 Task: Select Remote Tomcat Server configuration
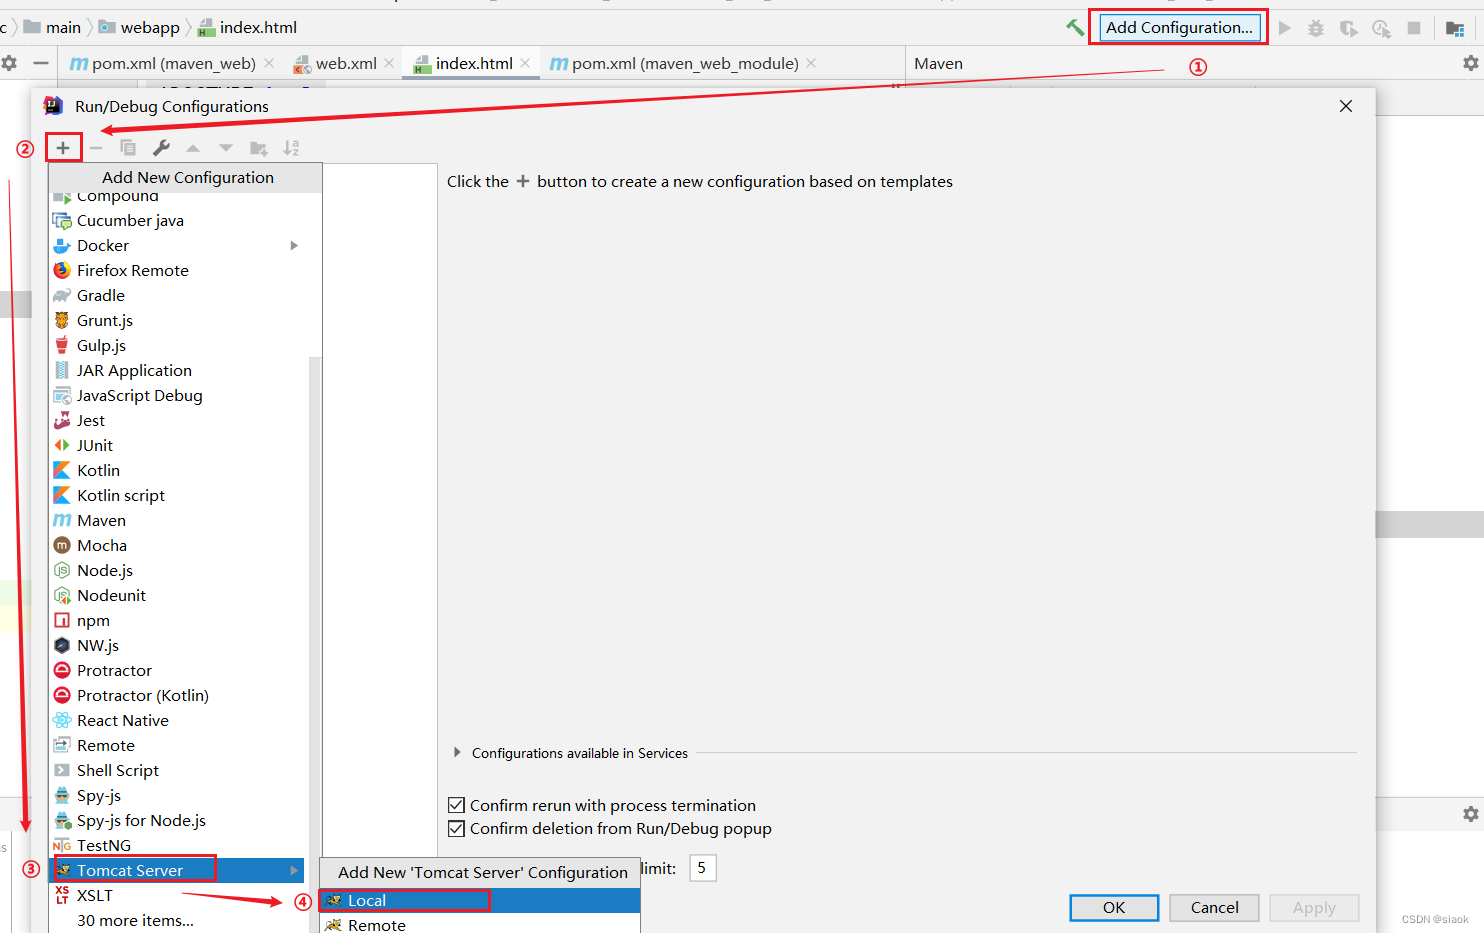pos(480,925)
